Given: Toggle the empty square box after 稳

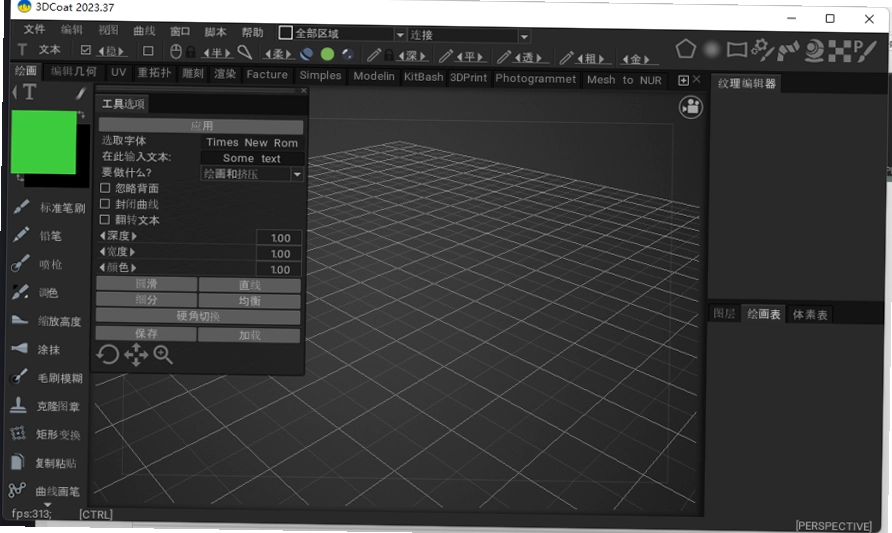Looking at the screenshot, I should [148, 51].
